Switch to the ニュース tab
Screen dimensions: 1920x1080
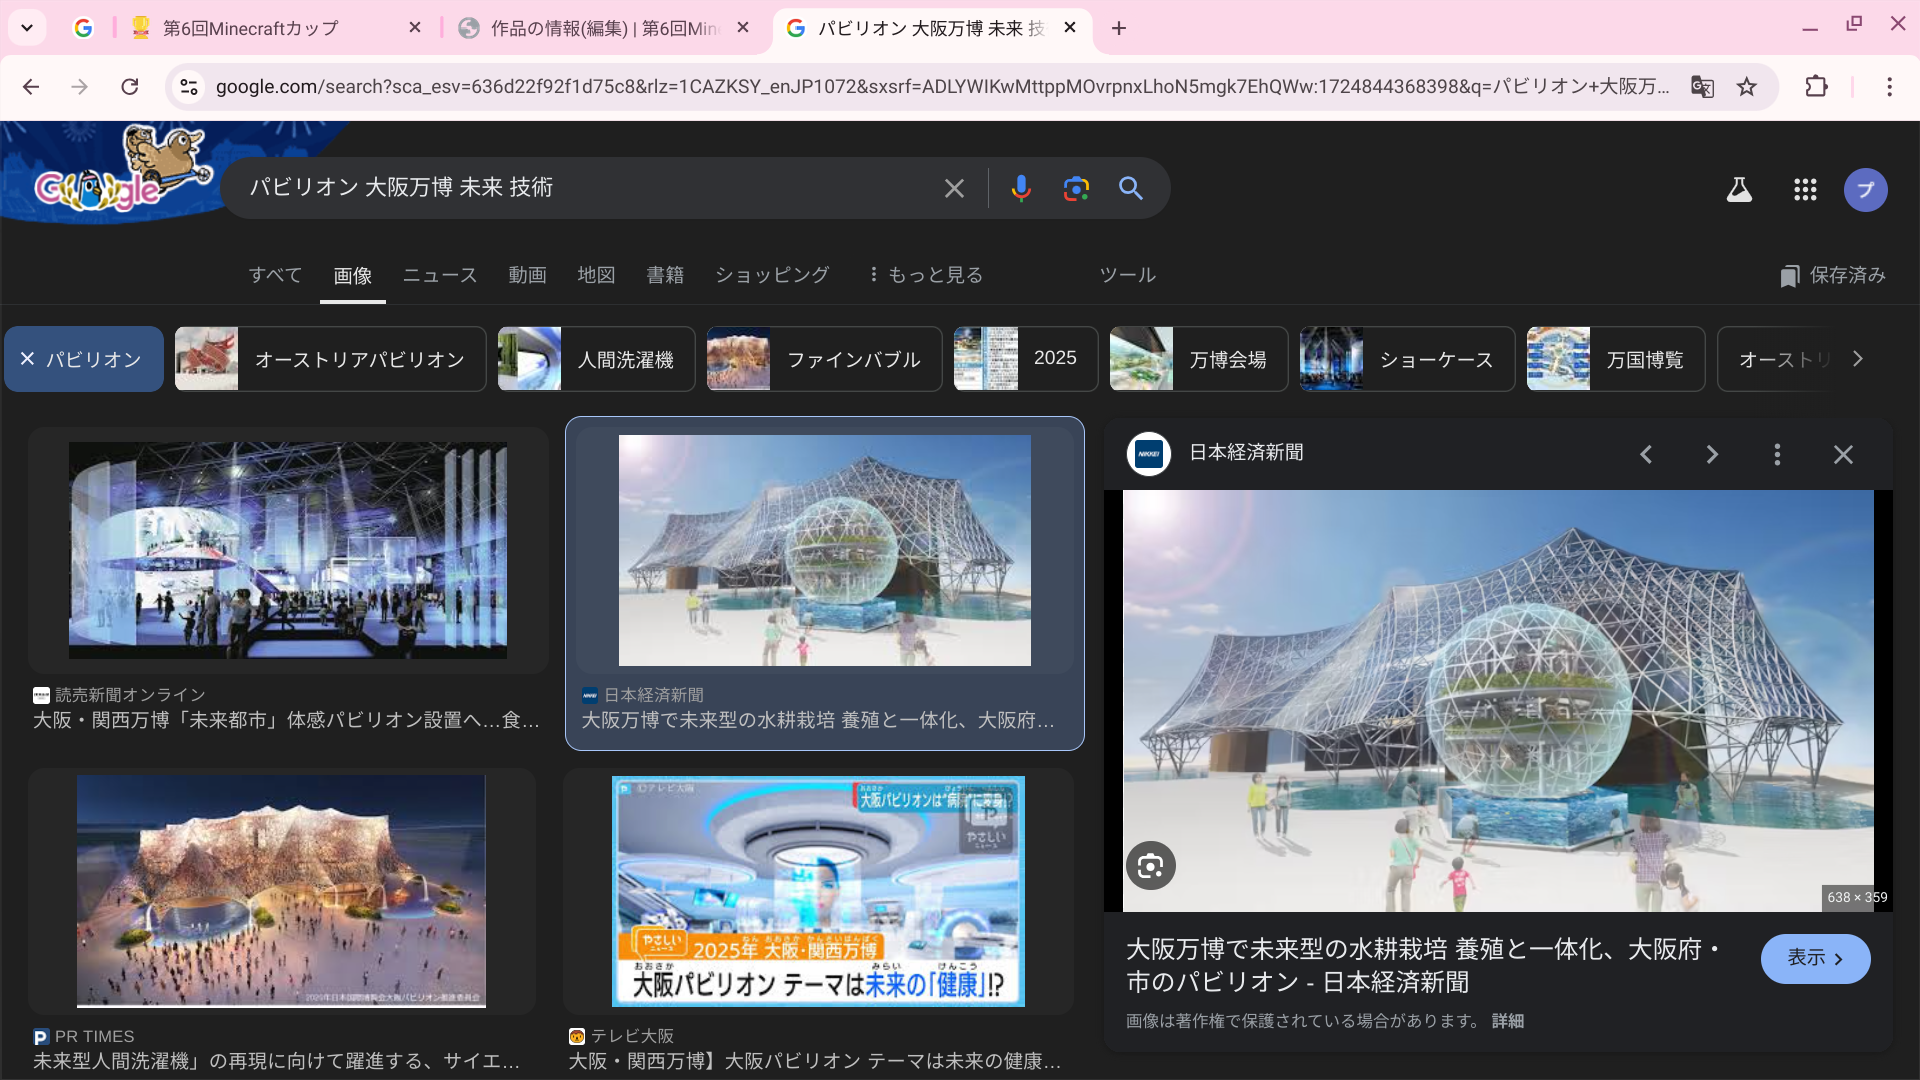(x=440, y=275)
